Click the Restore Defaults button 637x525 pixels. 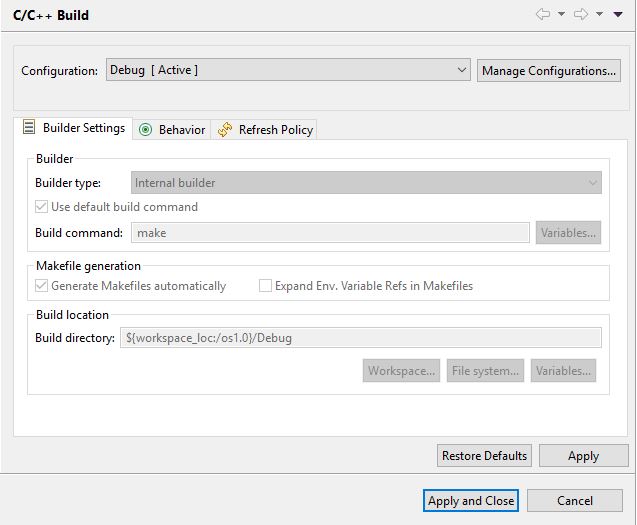tap(484, 456)
